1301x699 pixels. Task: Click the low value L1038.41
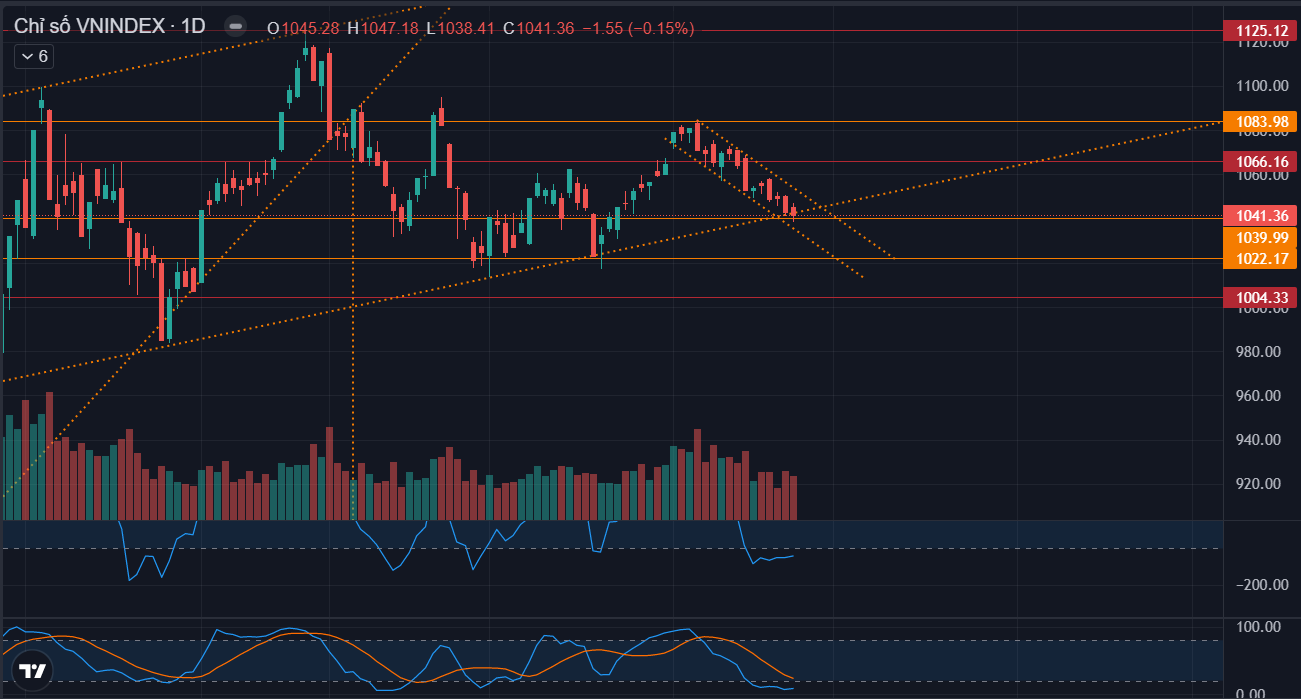[x=460, y=28]
